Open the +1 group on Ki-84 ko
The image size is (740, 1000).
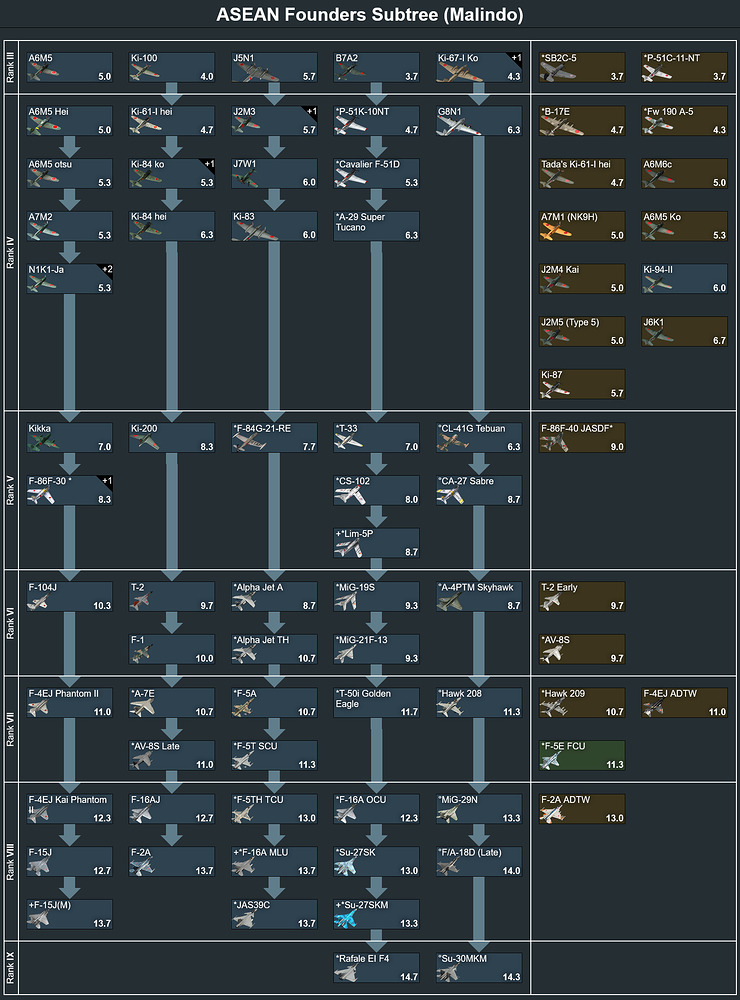click(x=208, y=164)
